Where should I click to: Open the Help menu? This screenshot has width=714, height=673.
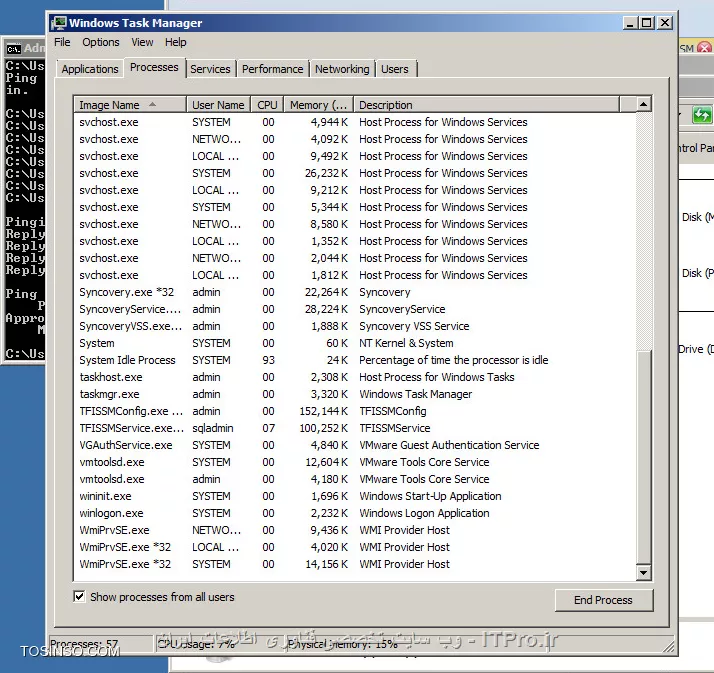coord(175,42)
